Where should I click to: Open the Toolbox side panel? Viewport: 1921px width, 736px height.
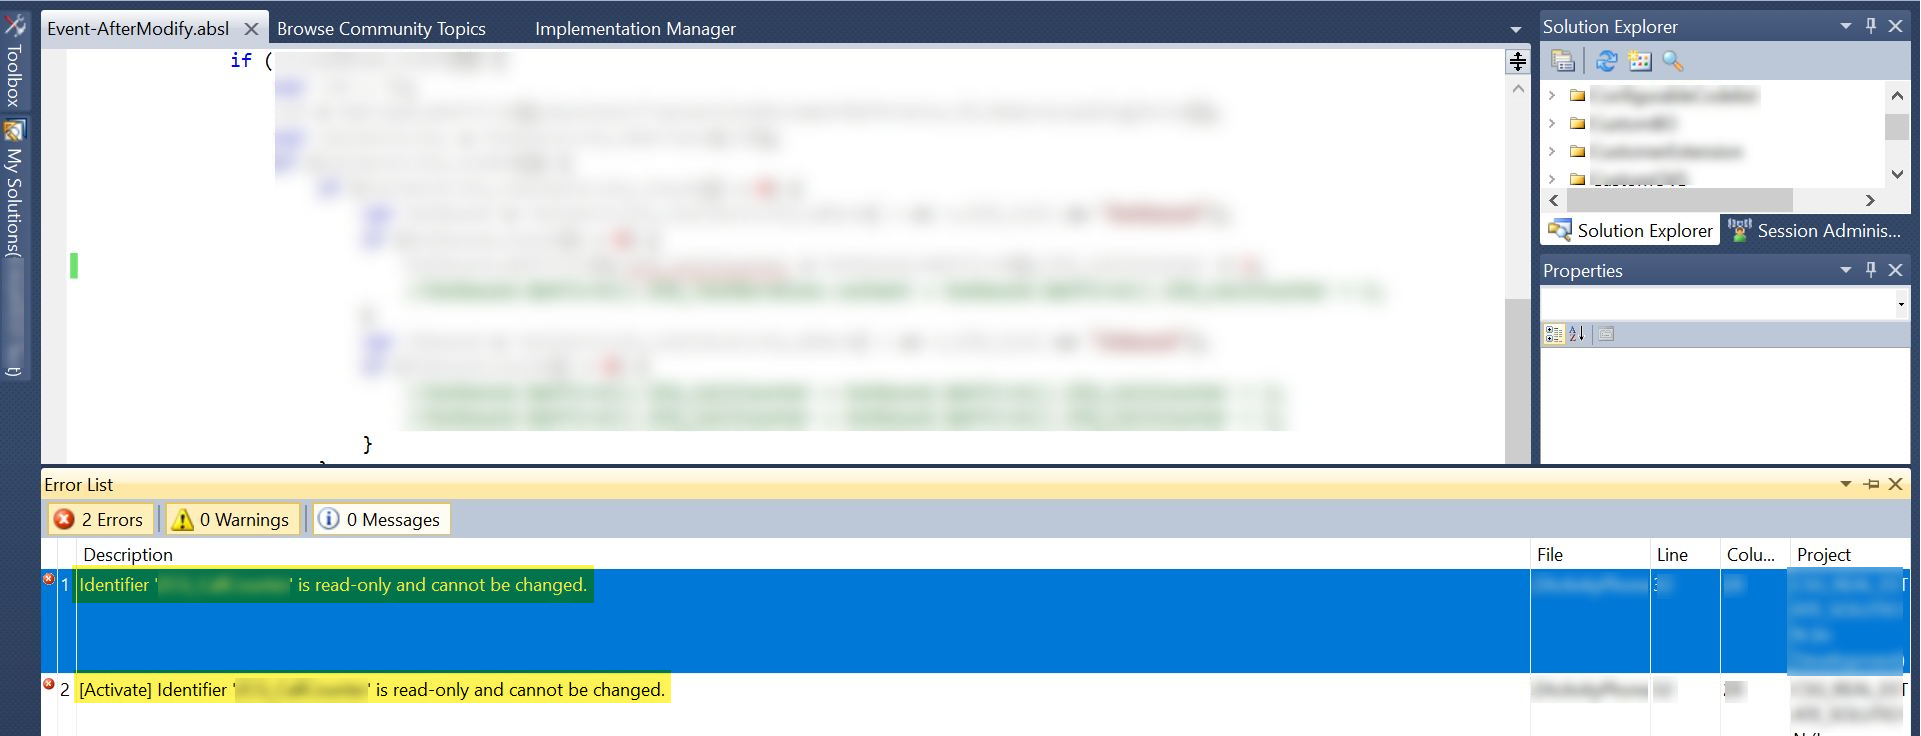[x=14, y=60]
